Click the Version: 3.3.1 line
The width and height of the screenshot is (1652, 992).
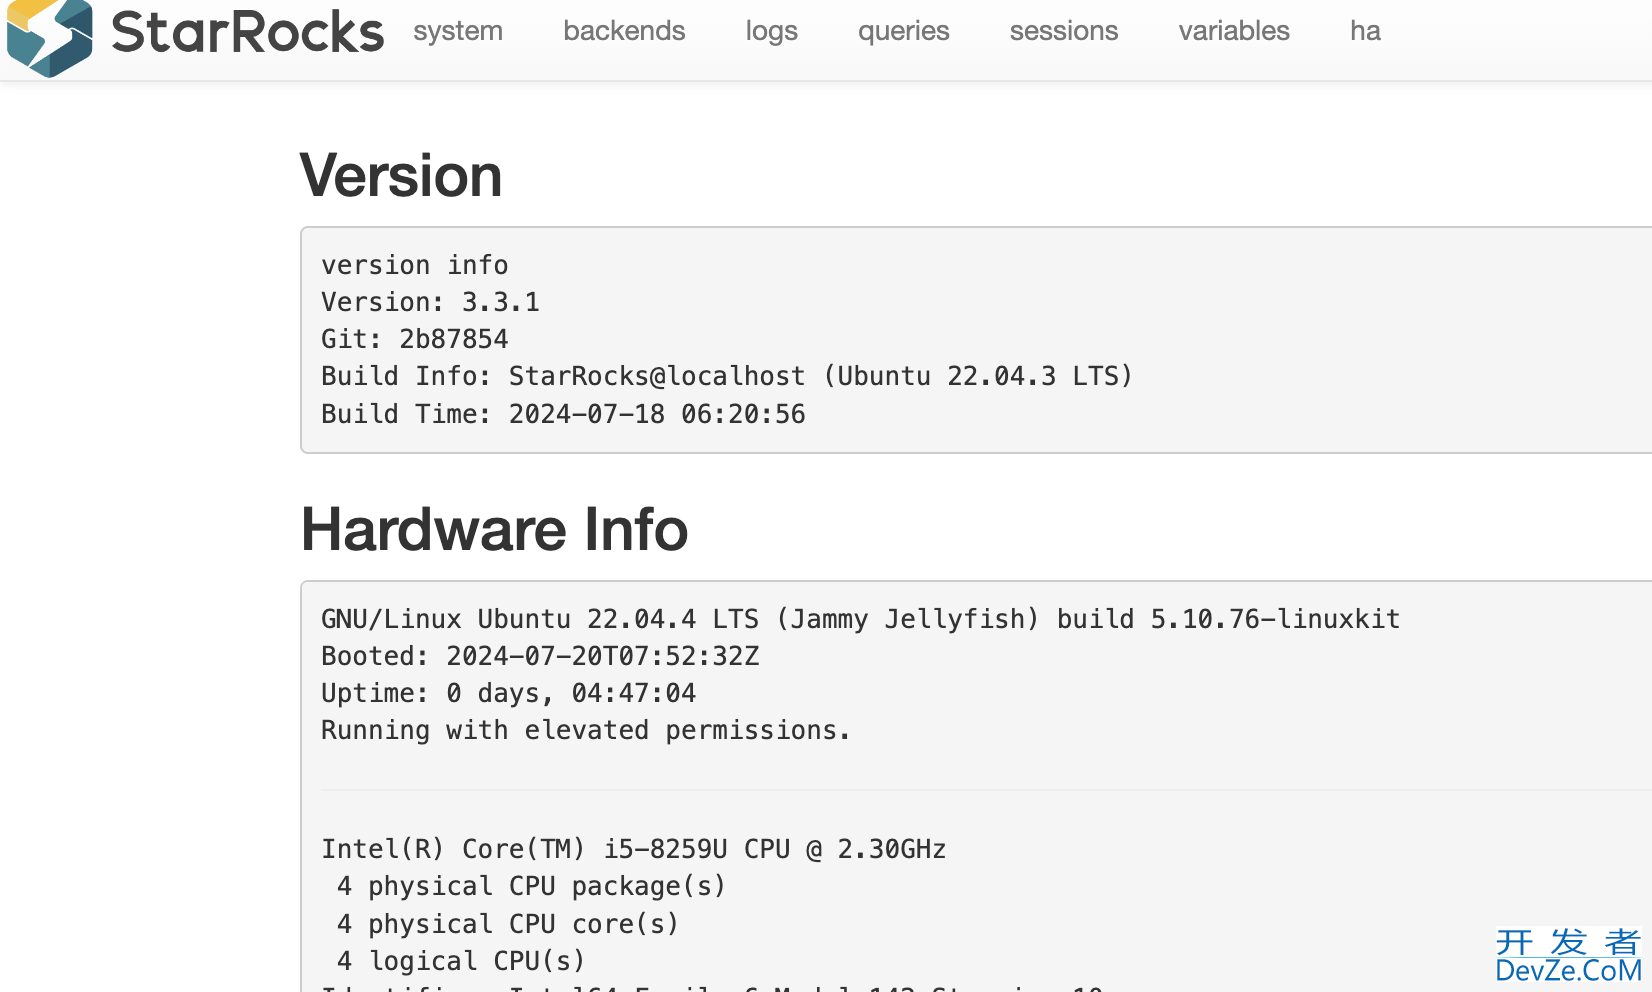(x=430, y=302)
